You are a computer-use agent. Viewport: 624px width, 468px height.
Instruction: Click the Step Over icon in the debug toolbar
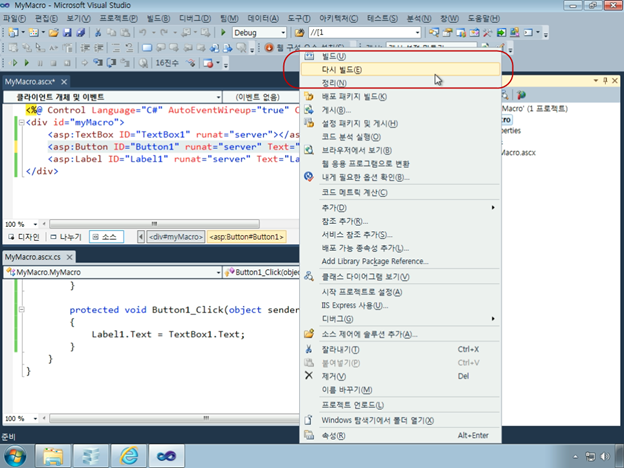click(x=111, y=63)
